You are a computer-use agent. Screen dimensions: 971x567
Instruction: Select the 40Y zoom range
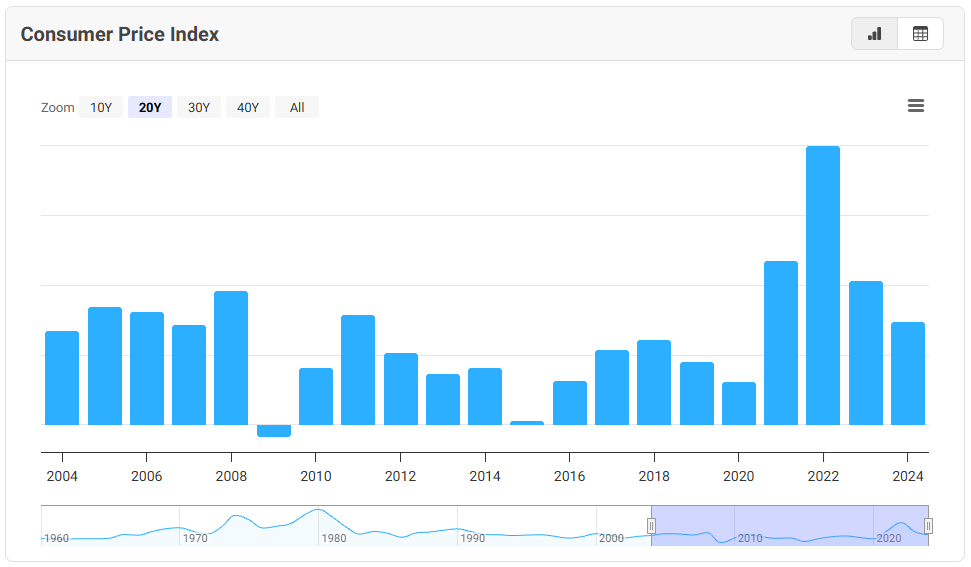click(x=248, y=108)
